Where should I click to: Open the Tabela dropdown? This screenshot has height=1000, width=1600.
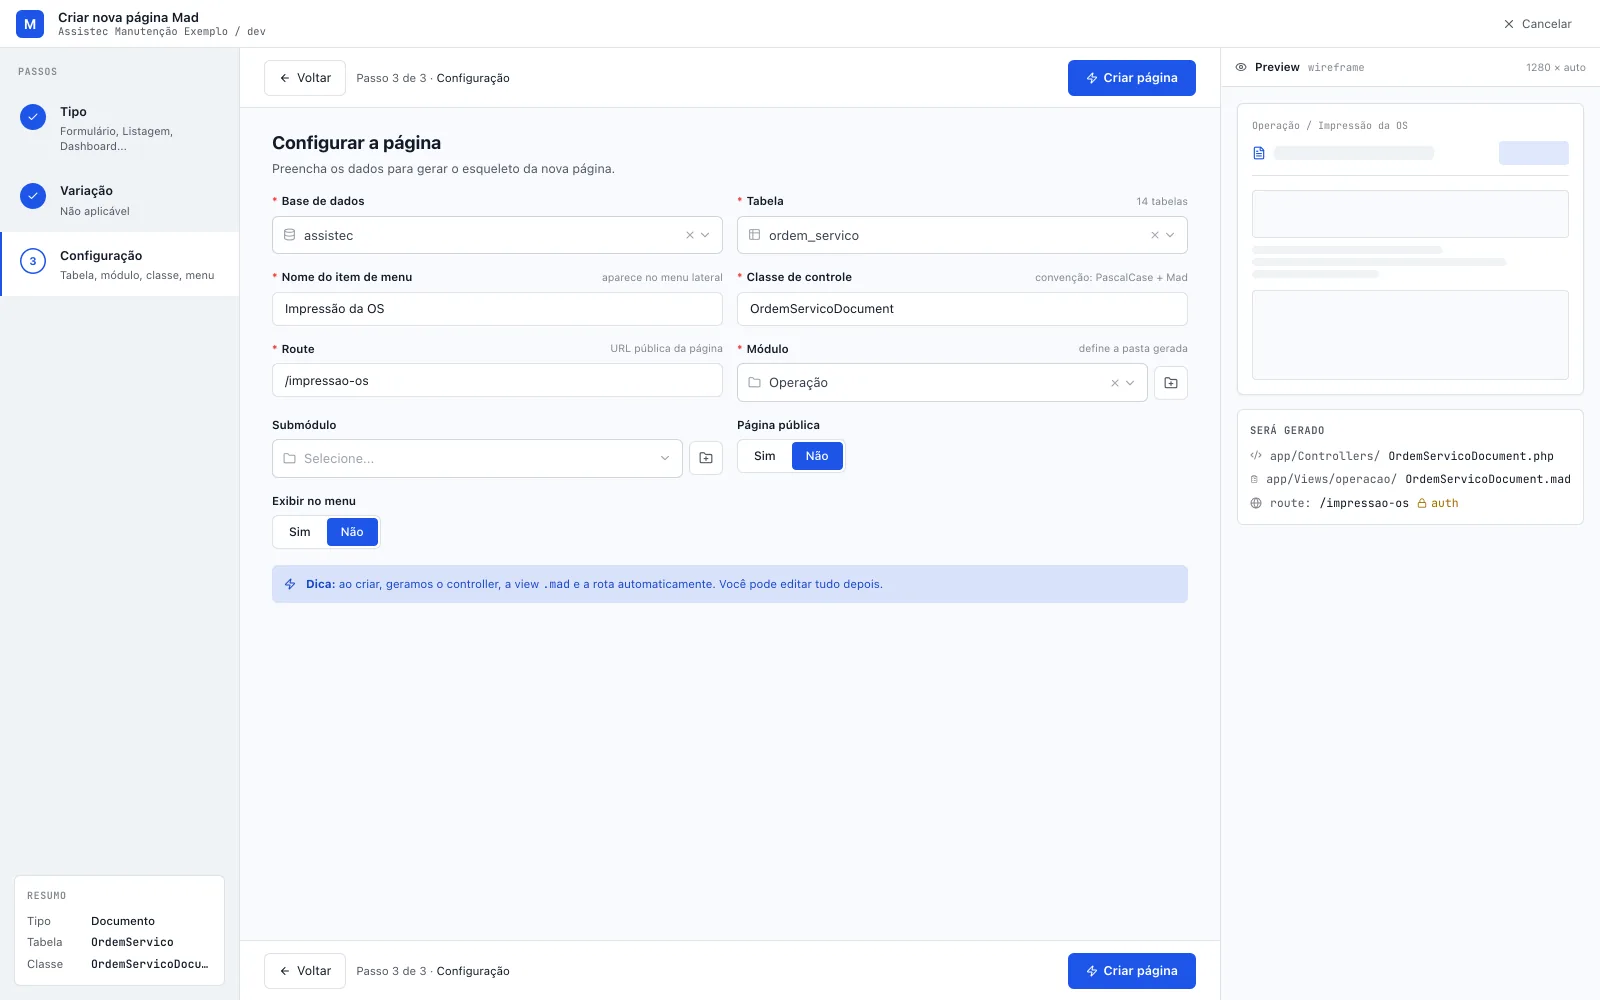click(x=962, y=235)
